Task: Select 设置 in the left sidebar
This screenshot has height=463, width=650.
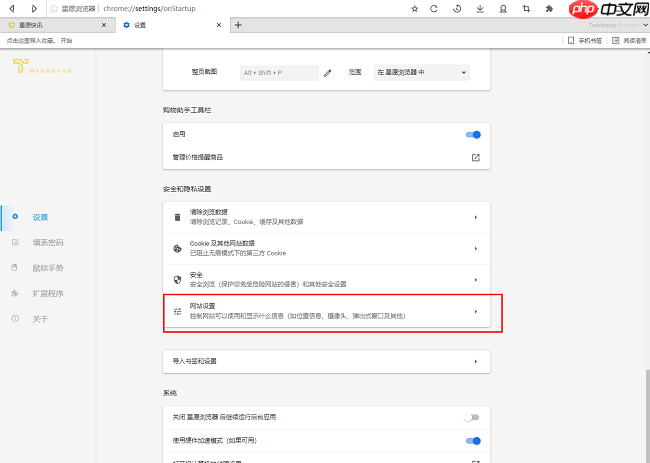Action: point(40,217)
